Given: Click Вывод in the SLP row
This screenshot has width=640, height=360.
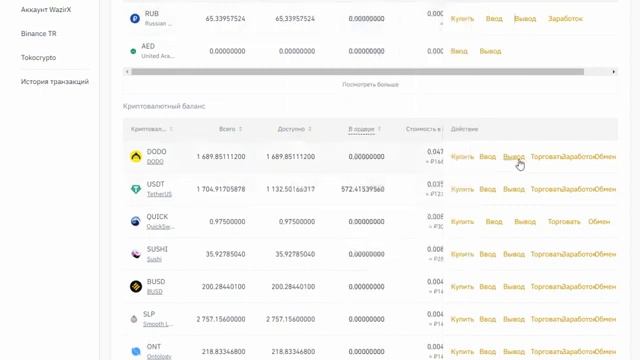Looking at the screenshot, I should (514, 319).
